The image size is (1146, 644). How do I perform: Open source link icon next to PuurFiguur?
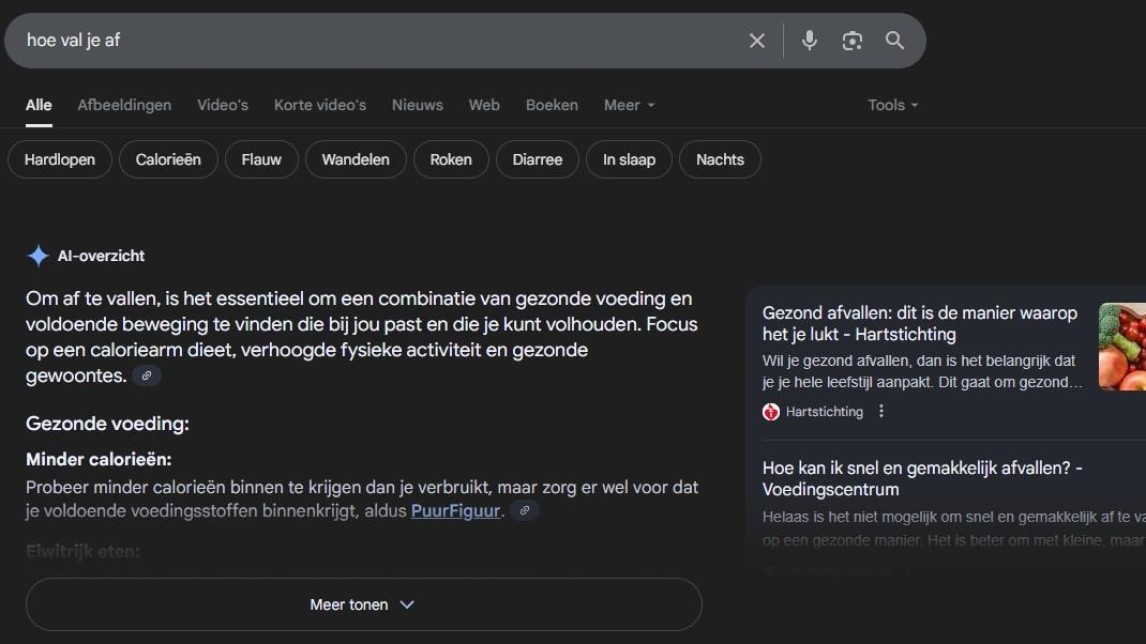[x=524, y=511]
